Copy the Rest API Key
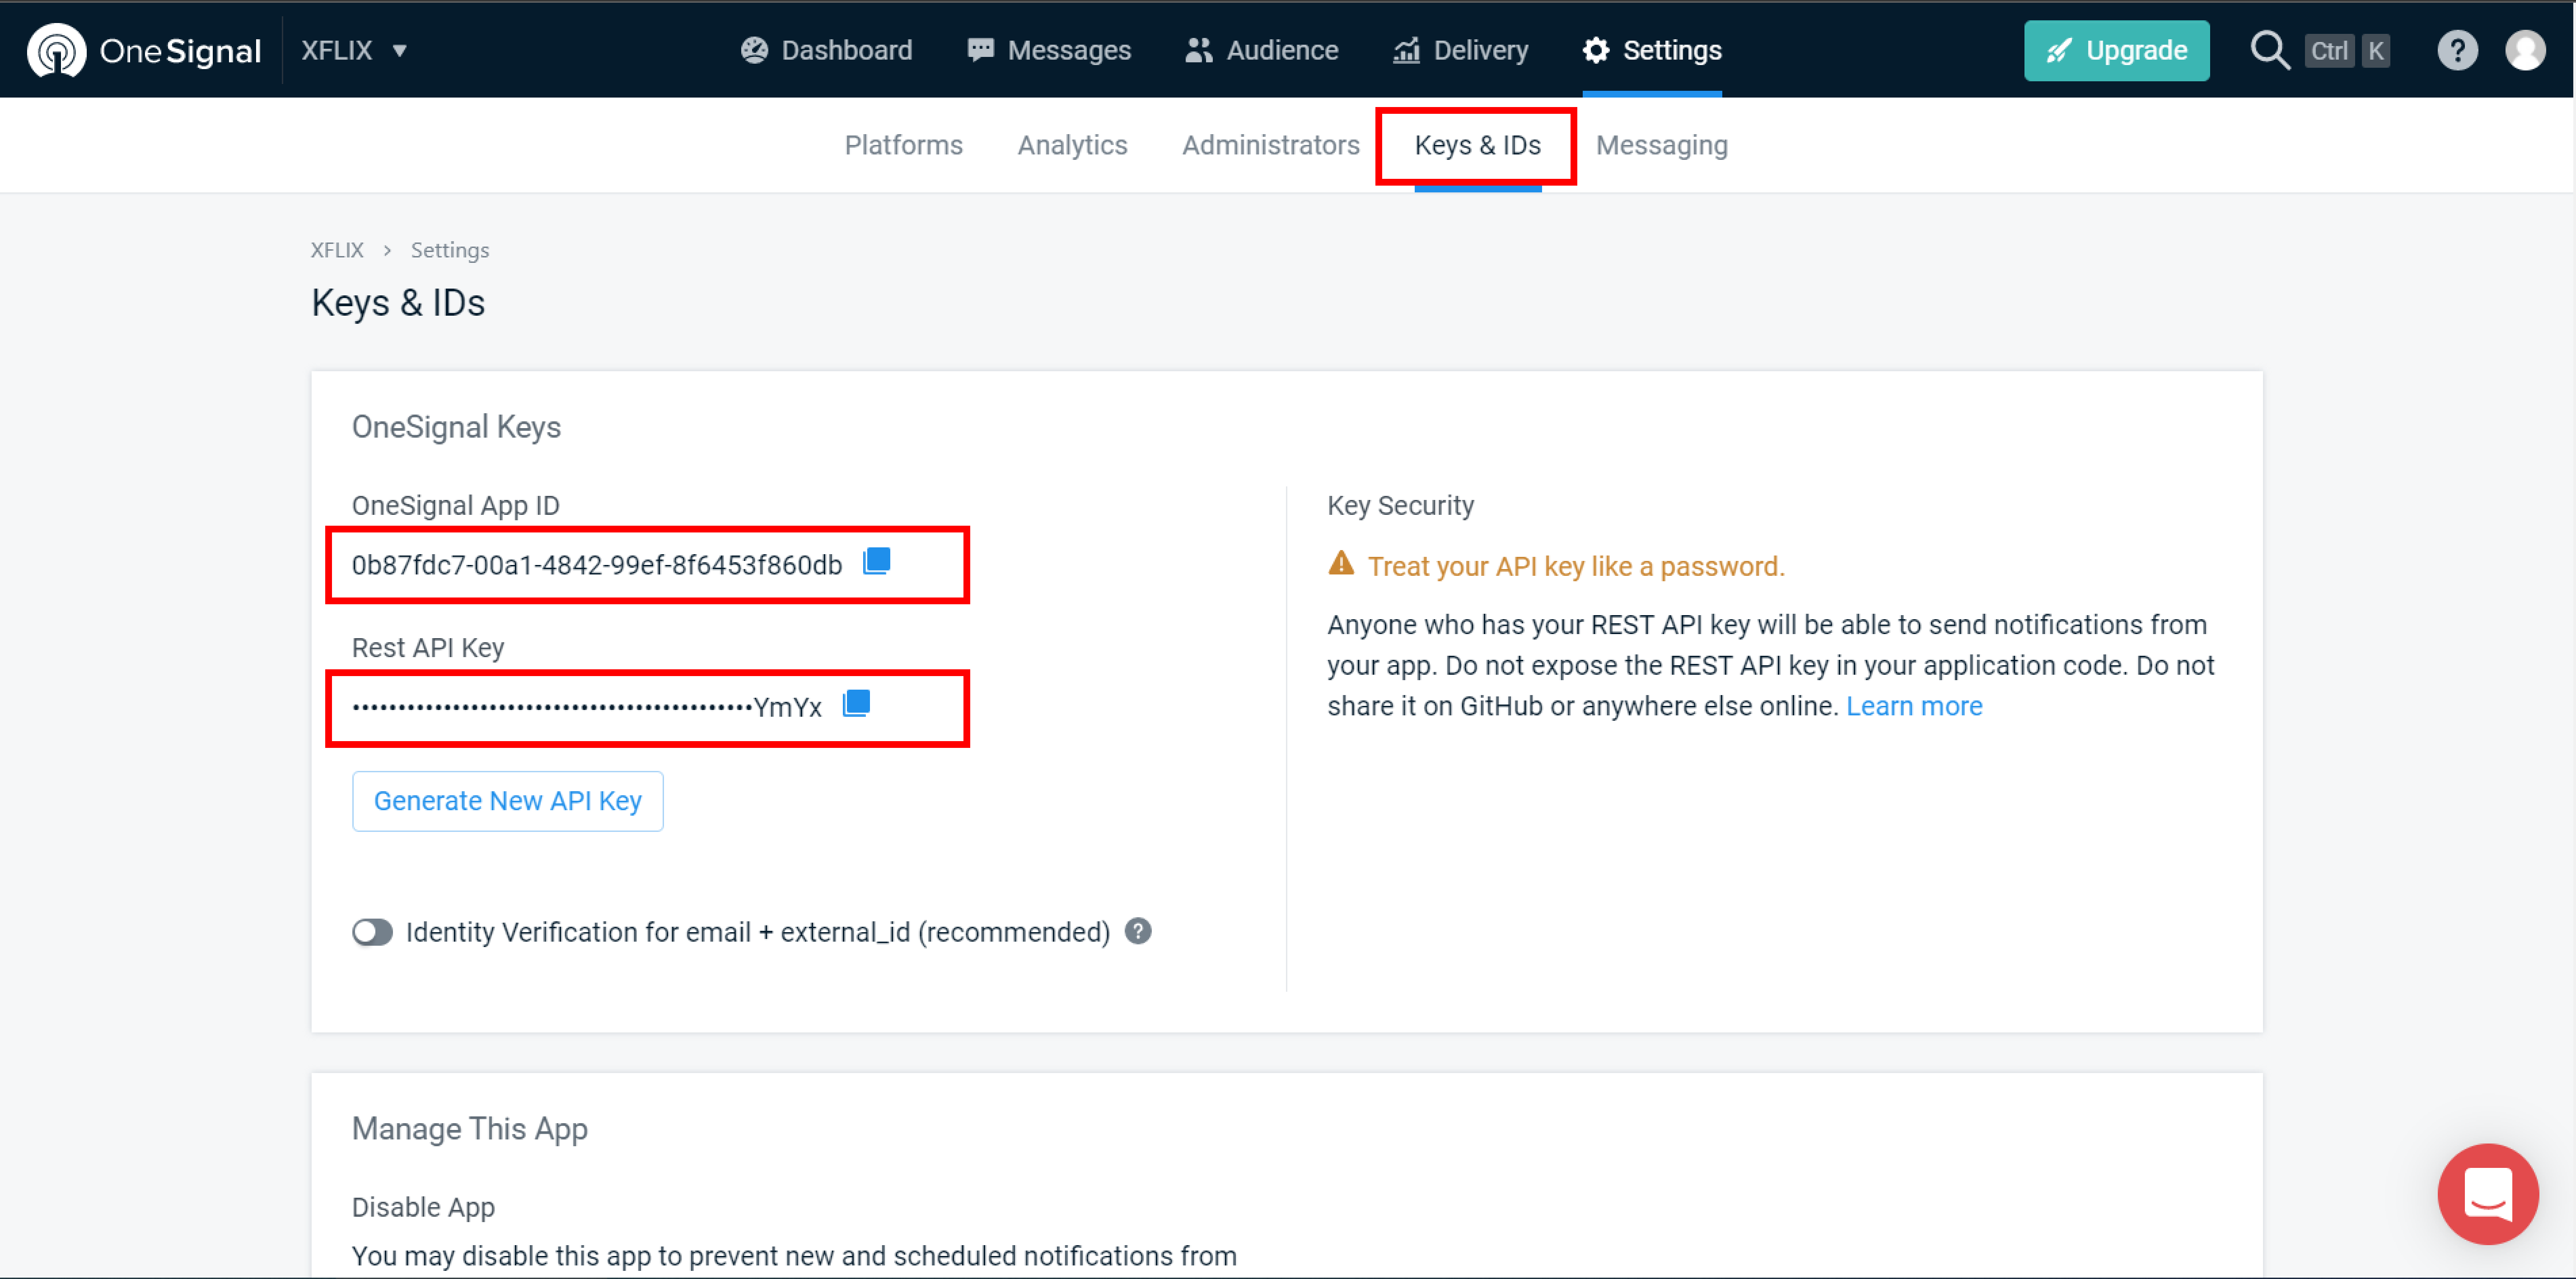 click(x=856, y=704)
